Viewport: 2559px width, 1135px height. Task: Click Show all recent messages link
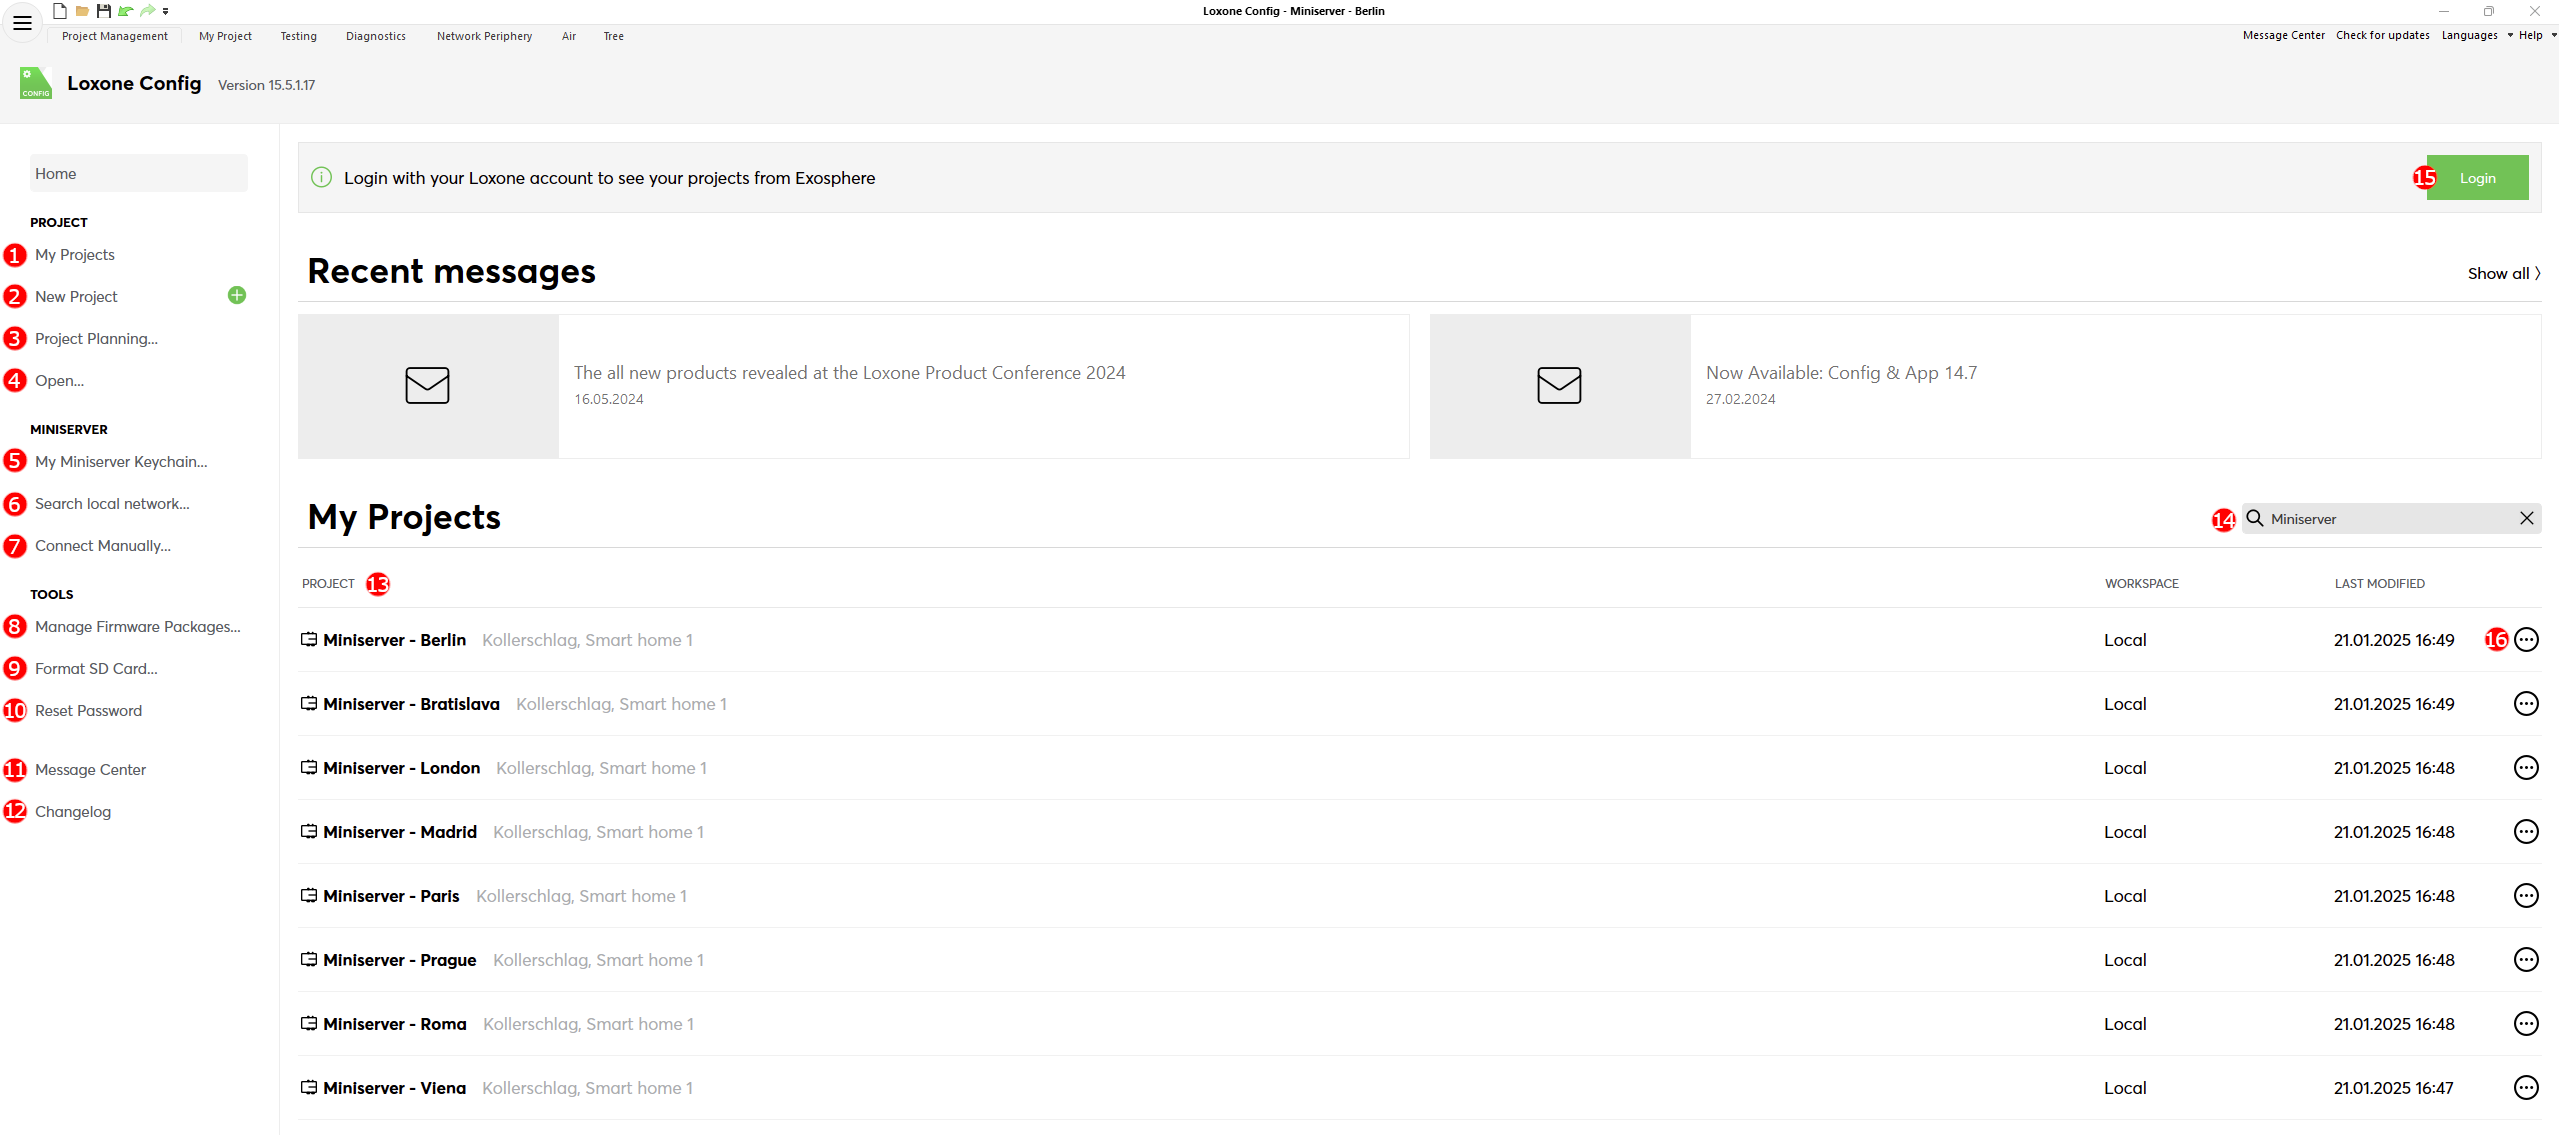tap(2503, 274)
